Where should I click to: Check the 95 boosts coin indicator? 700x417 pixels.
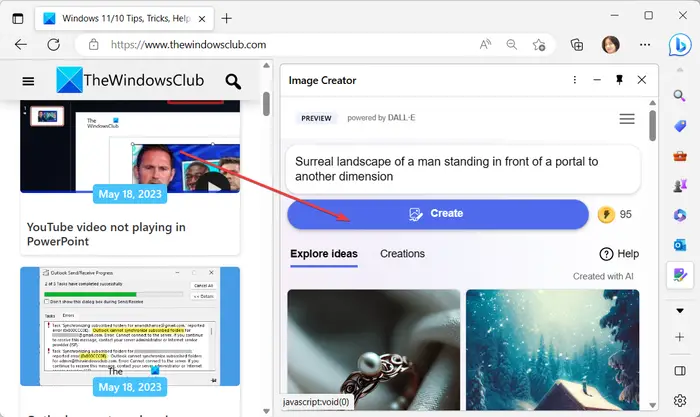(615, 214)
